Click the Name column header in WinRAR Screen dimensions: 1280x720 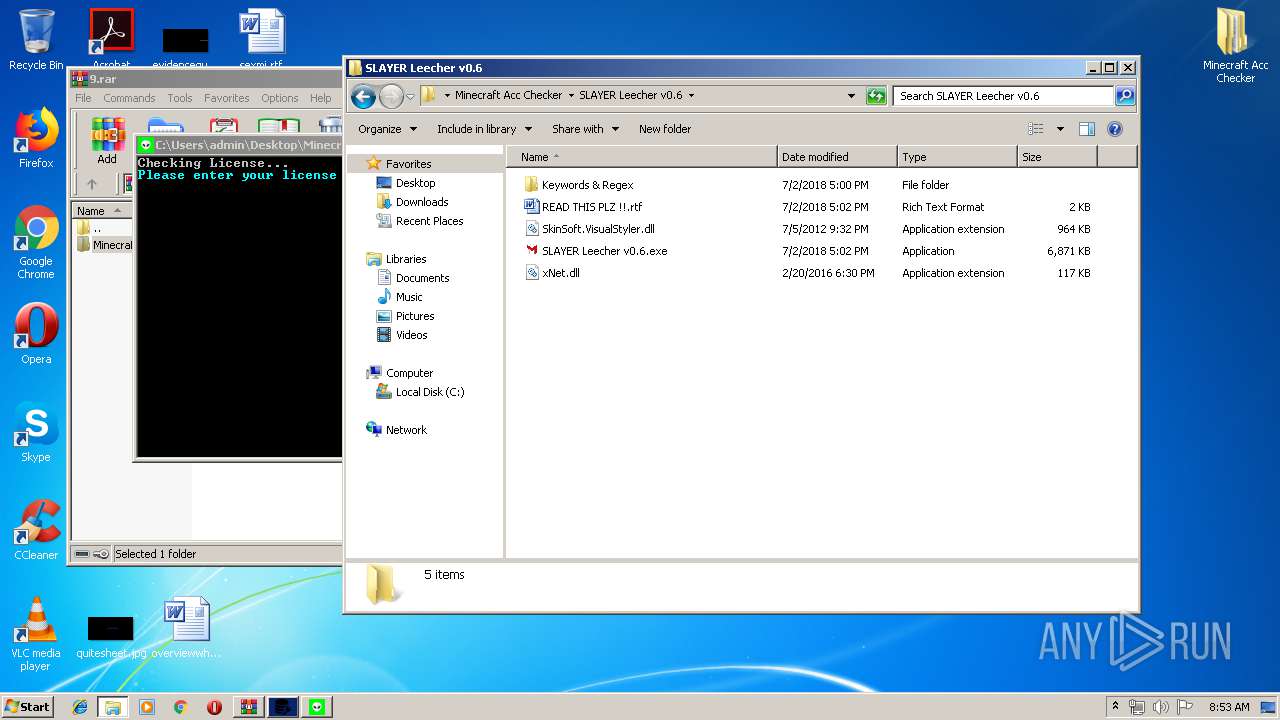(101, 210)
